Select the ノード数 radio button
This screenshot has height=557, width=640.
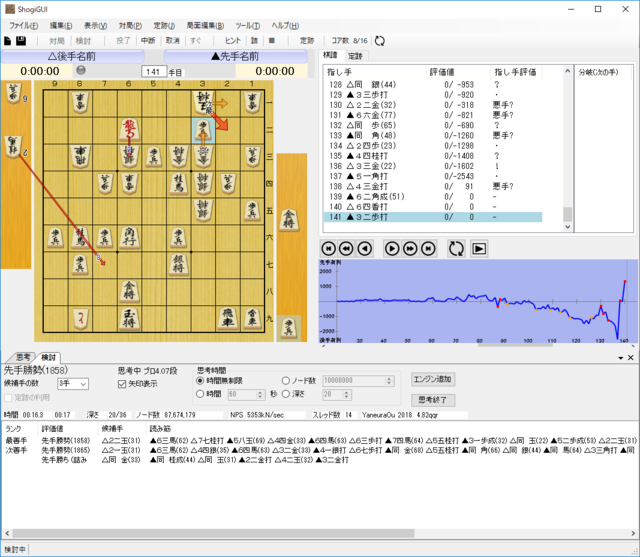(x=286, y=380)
